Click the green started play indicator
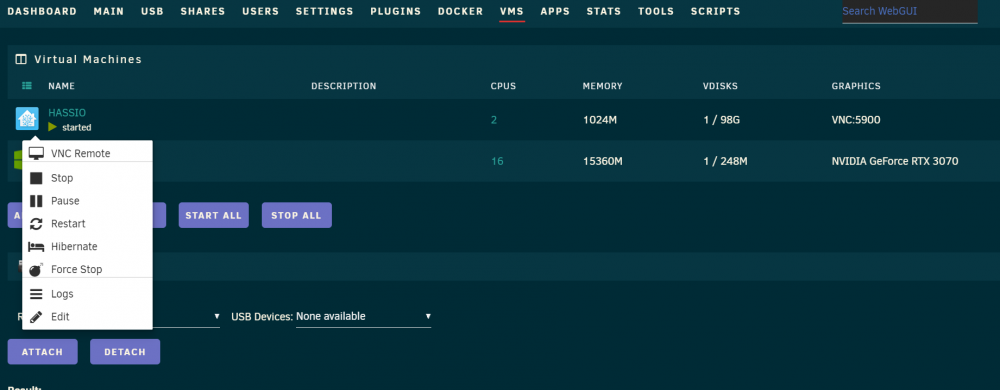 (x=52, y=127)
